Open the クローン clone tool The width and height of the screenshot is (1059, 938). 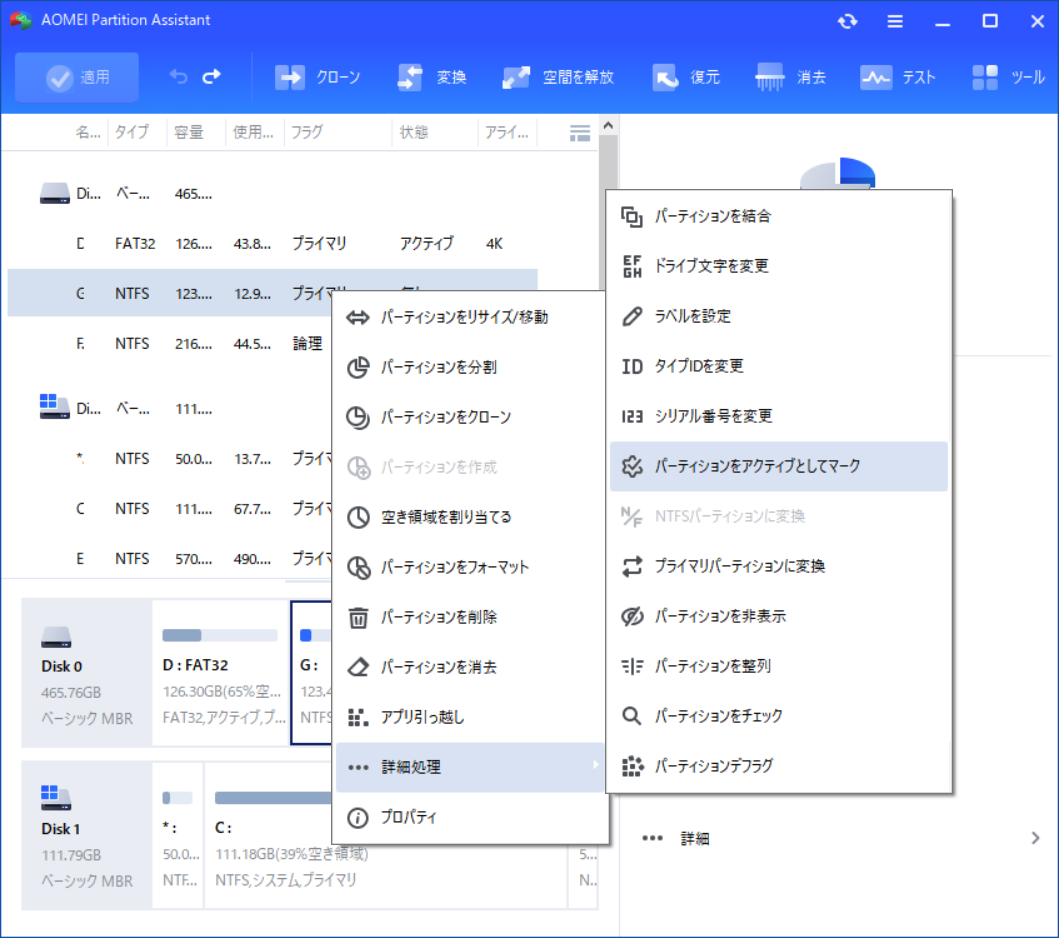pos(317,77)
